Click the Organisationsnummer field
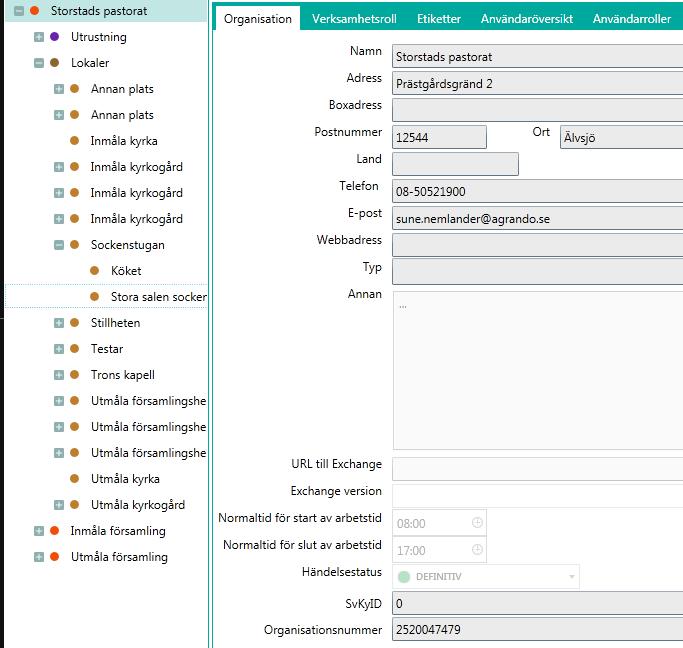683x648 pixels. pos(538,629)
